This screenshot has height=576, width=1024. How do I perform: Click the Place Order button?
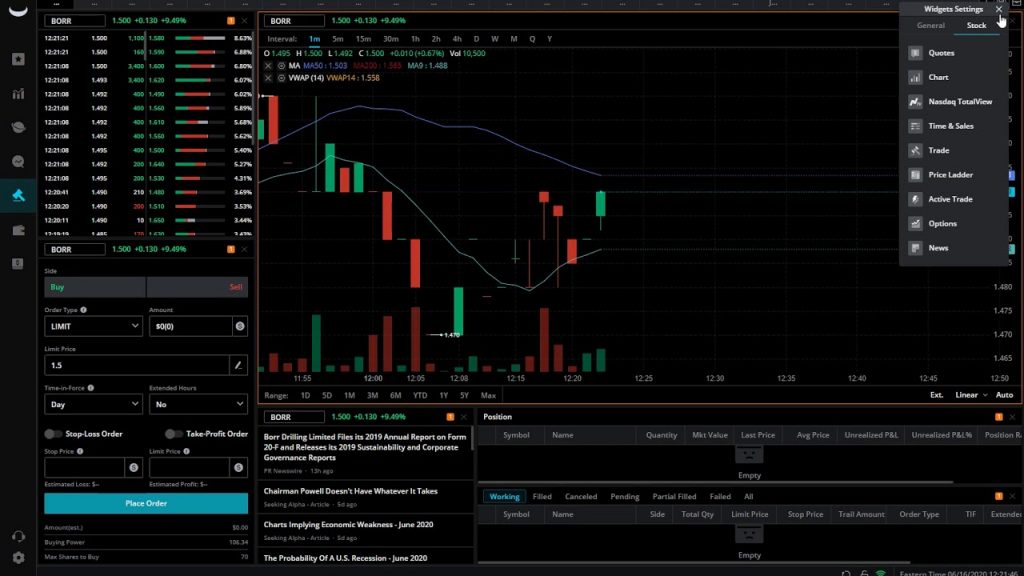(146, 503)
